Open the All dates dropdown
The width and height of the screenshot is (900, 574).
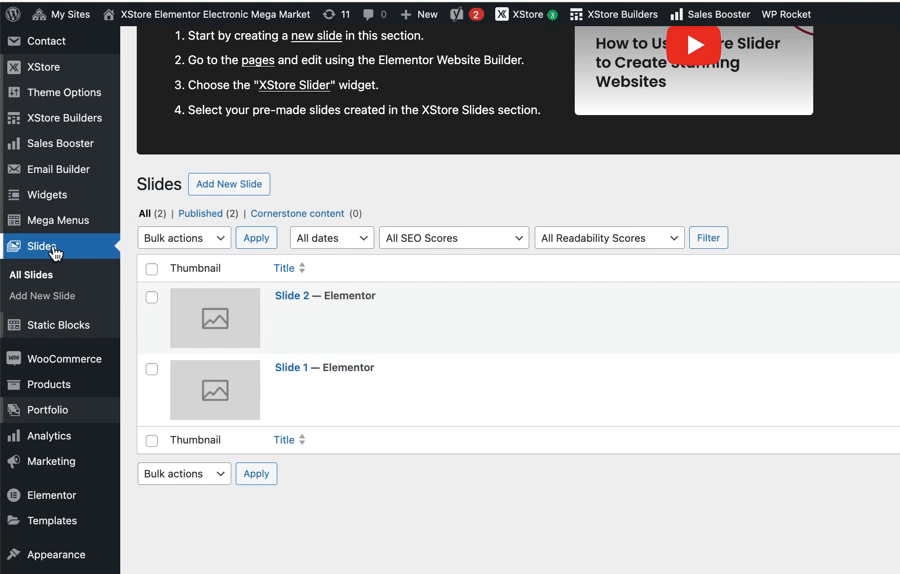coord(332,238)
